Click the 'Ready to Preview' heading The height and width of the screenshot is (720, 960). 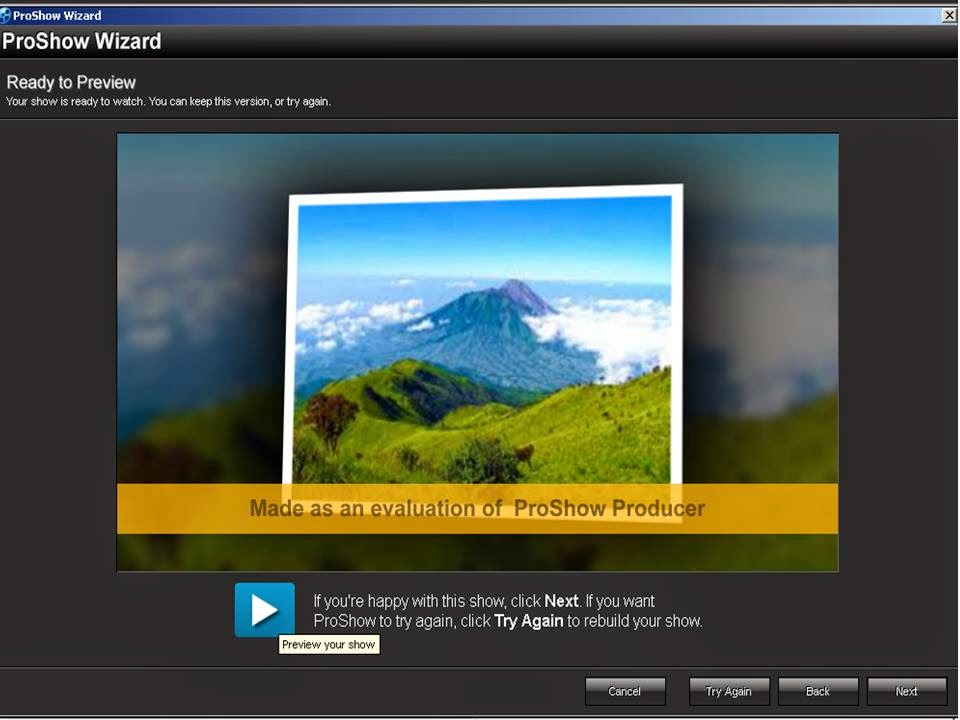[71, 82]
